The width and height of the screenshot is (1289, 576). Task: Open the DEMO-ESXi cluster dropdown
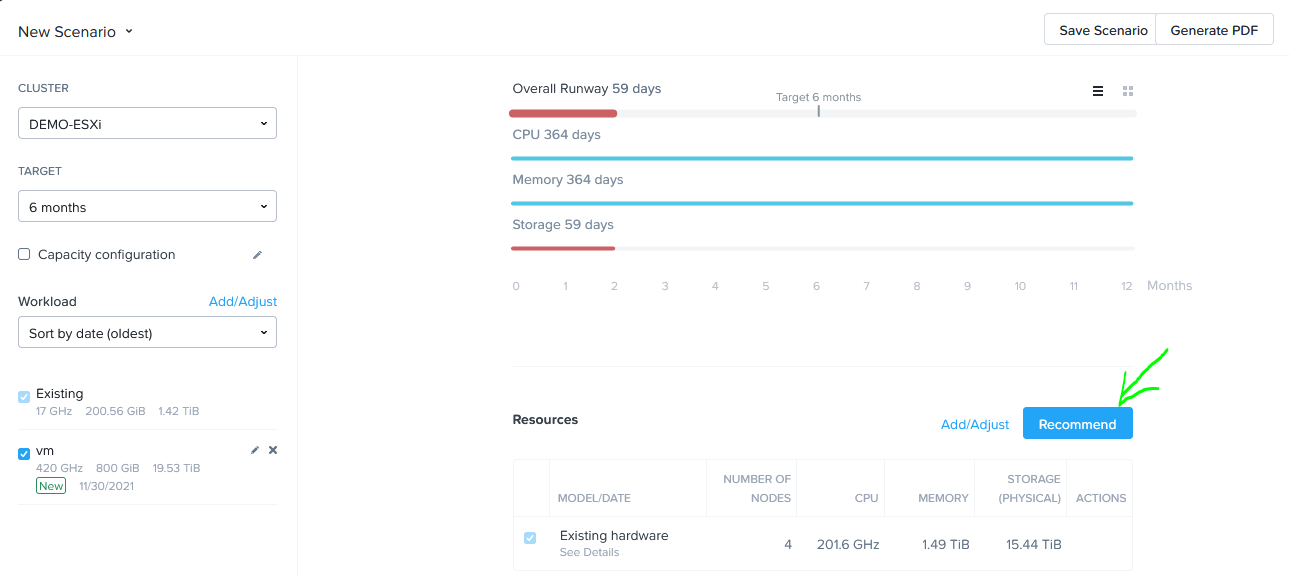pos(147,124)
